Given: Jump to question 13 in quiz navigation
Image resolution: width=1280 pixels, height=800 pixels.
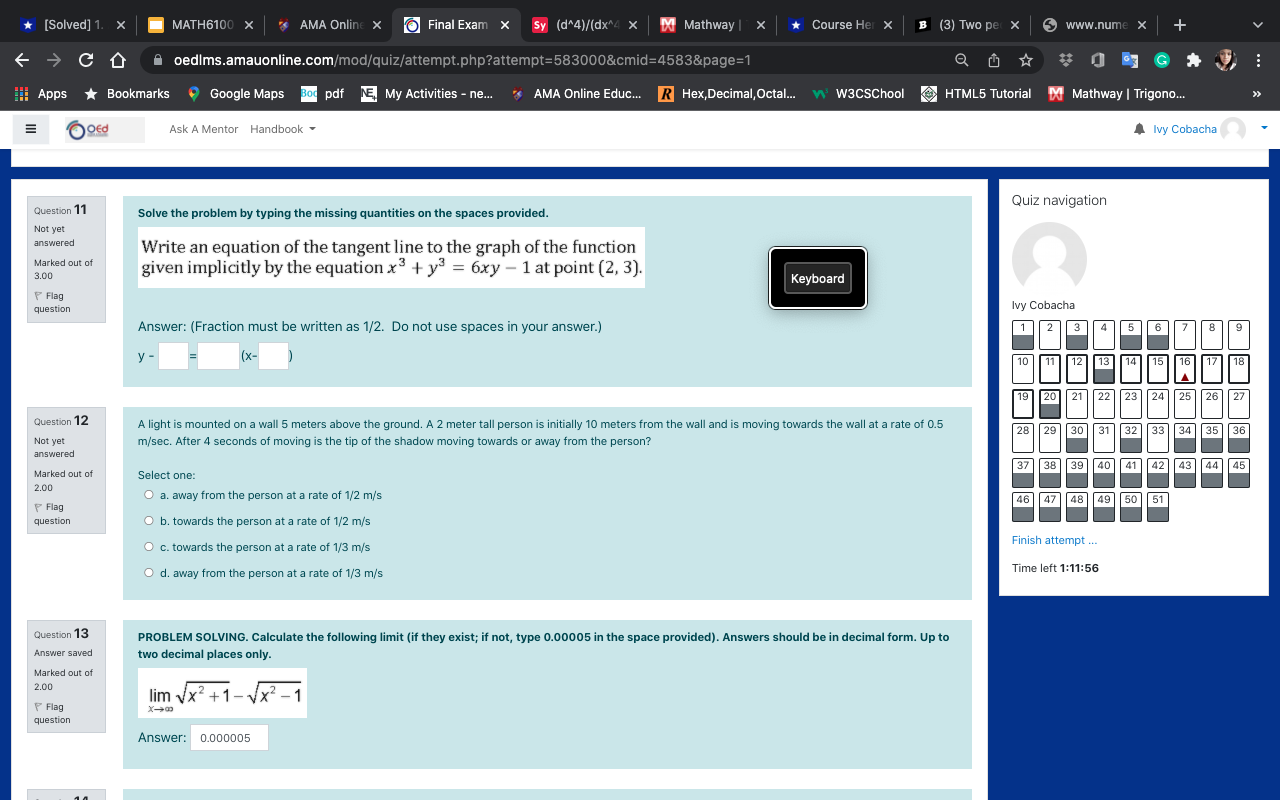Looking at the screenshot, I should point(1104,368).
